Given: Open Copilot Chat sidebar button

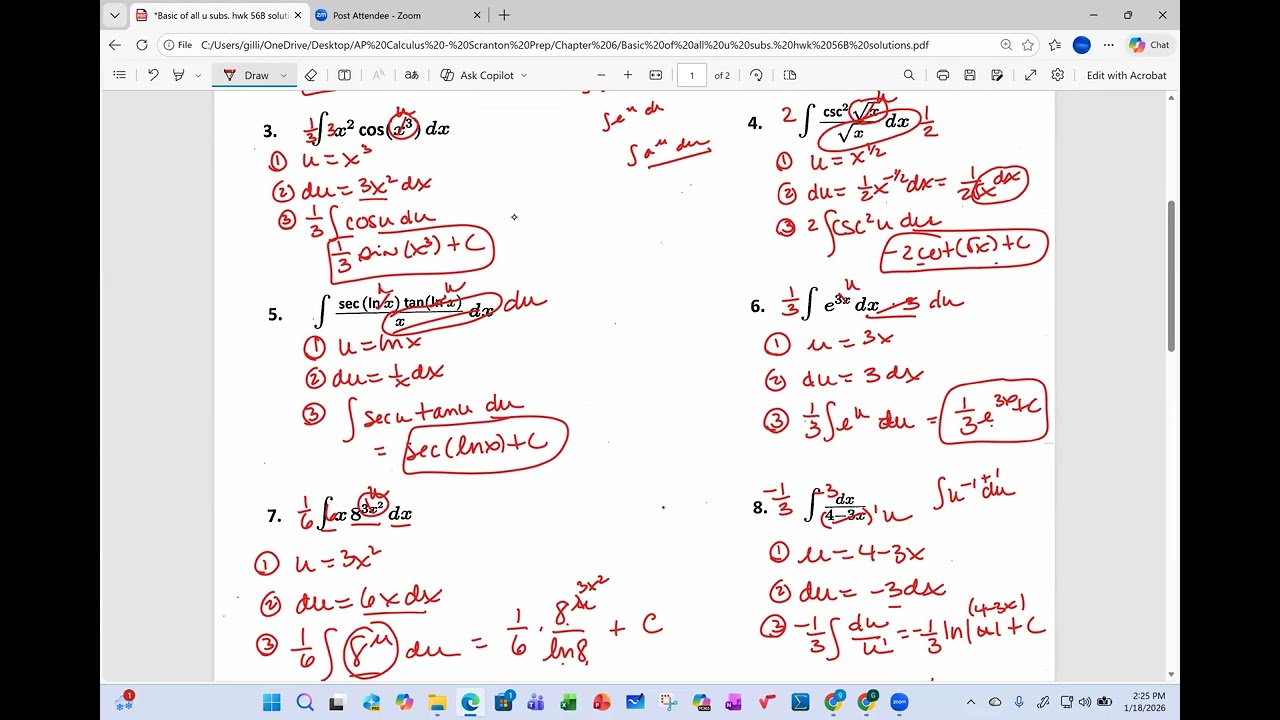Looking at the screenshot, I should tap(1149, 45).
